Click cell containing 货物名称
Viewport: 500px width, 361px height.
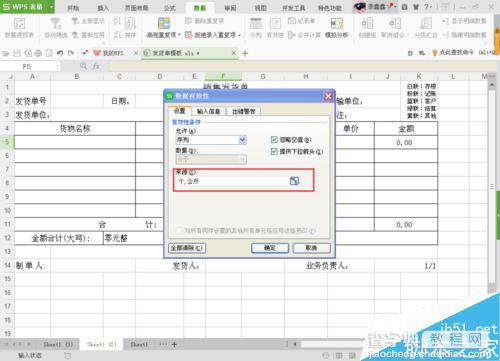[x=75, y=129]
